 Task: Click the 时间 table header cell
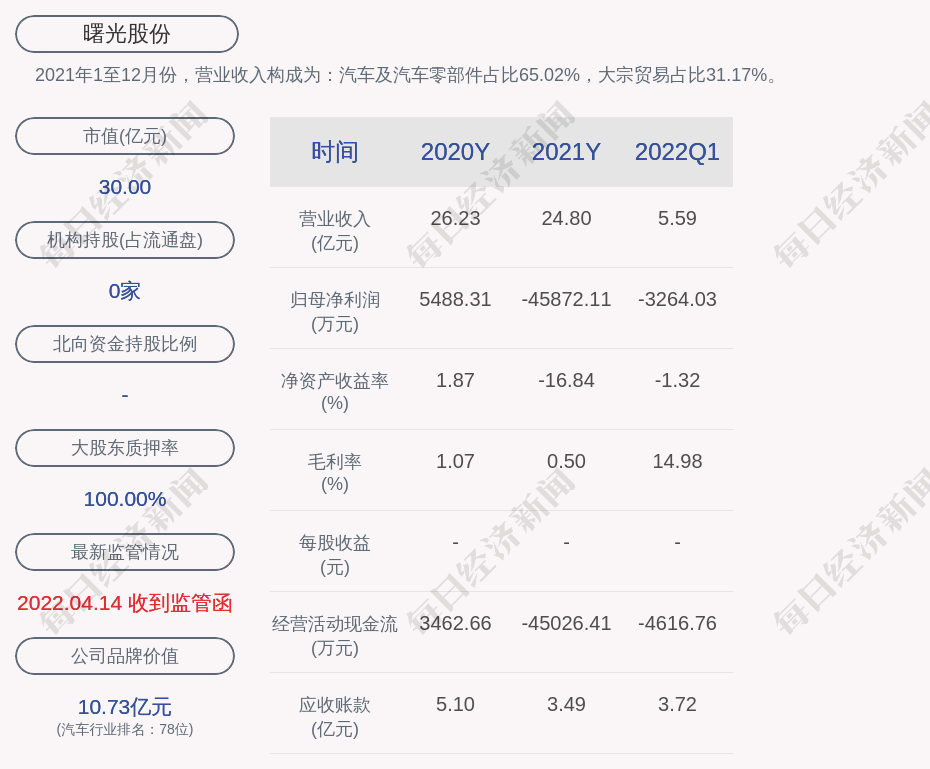pyautogui.click(x=335, y=152)
